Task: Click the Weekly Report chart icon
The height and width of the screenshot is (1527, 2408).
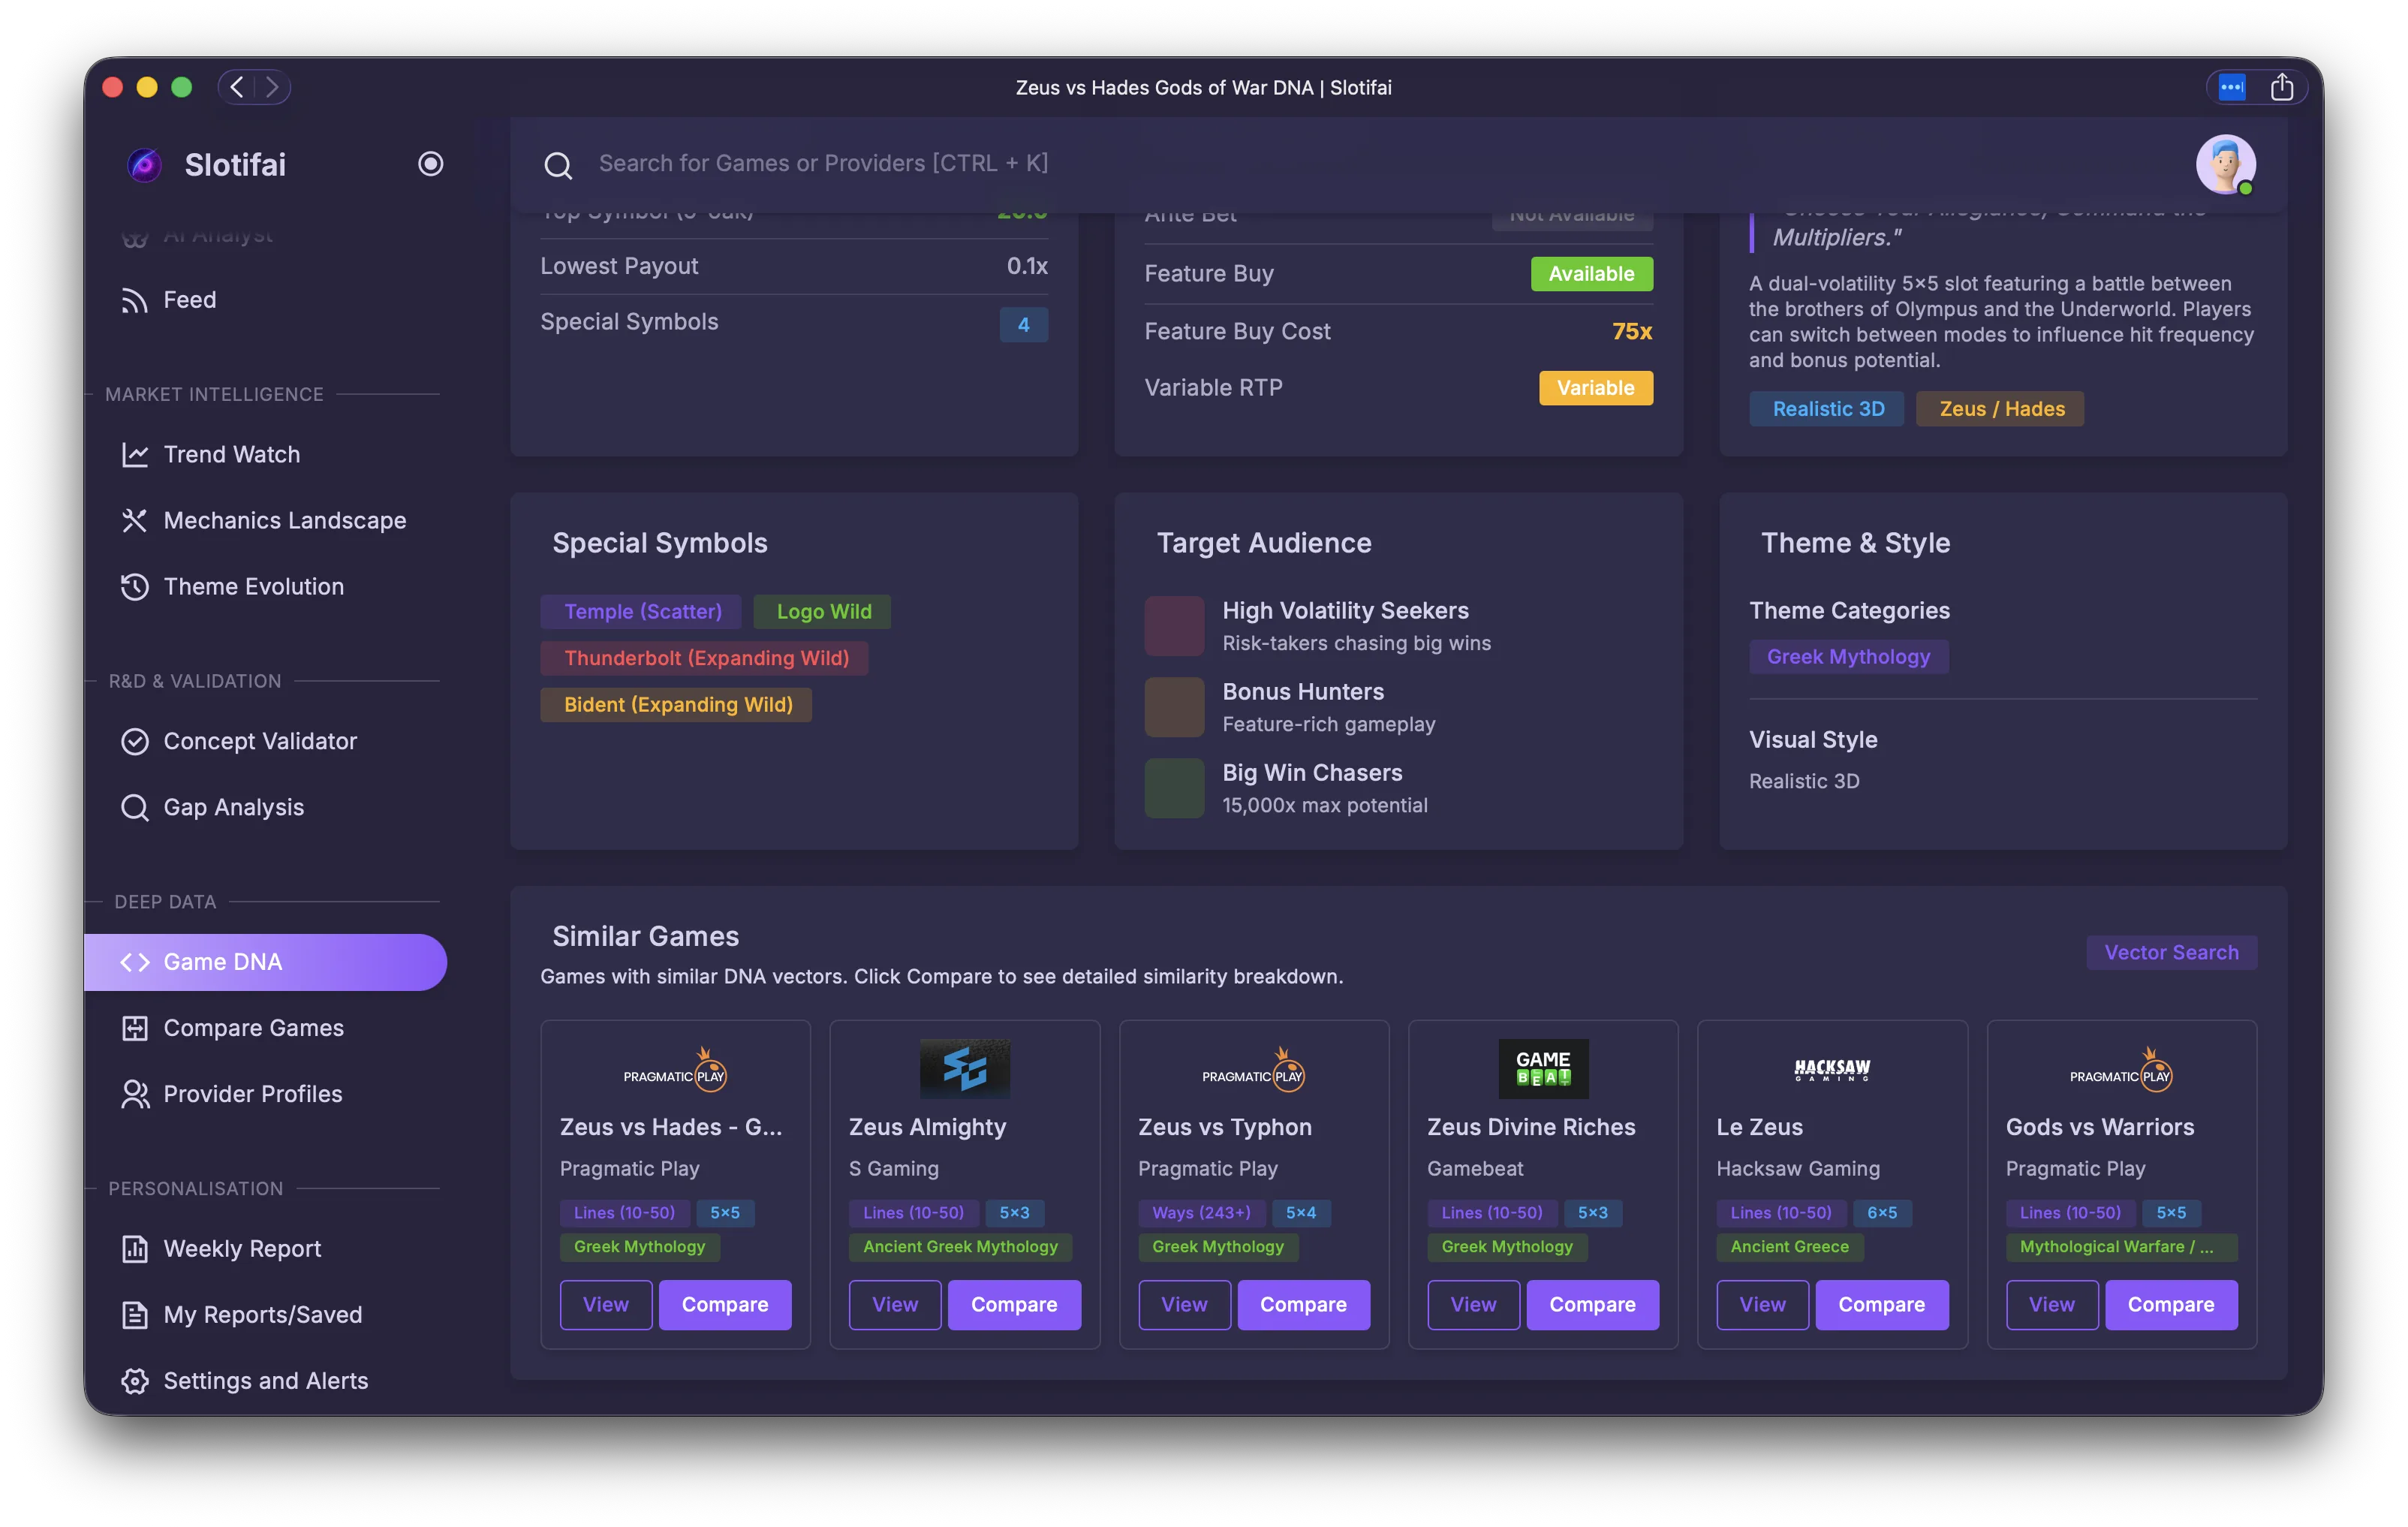Action: 134,1249
